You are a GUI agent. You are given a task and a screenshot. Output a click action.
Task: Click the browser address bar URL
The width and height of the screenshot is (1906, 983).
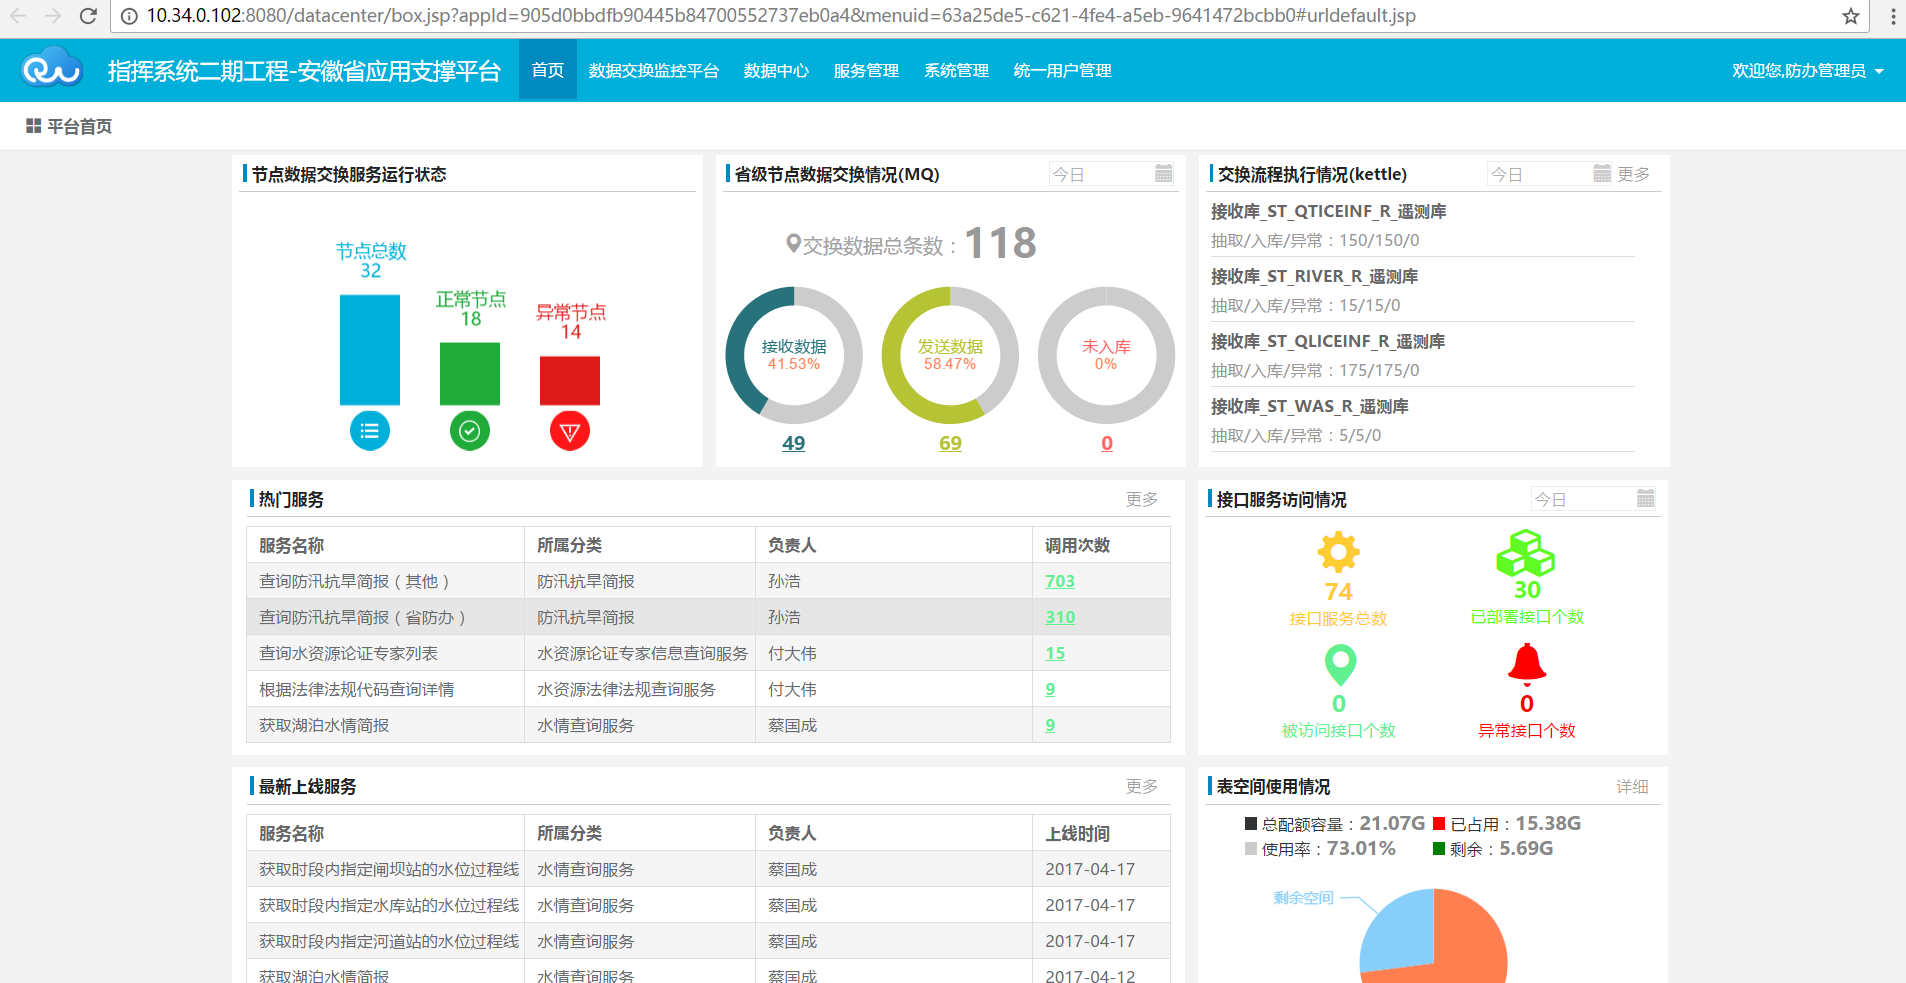pos(780,16)
